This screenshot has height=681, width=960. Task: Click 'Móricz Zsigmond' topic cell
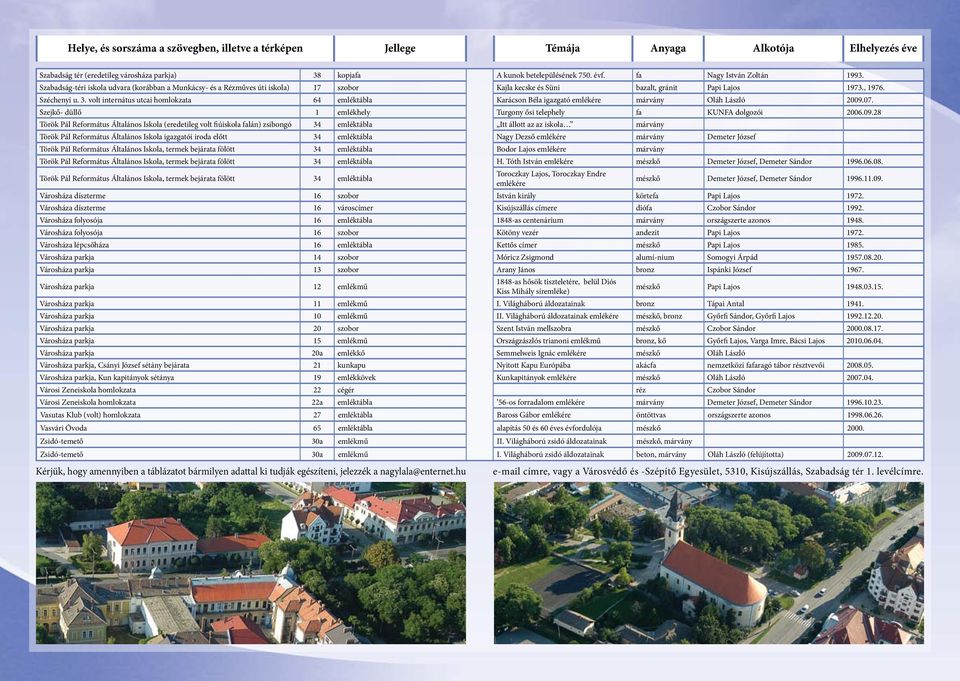[563, 257]
